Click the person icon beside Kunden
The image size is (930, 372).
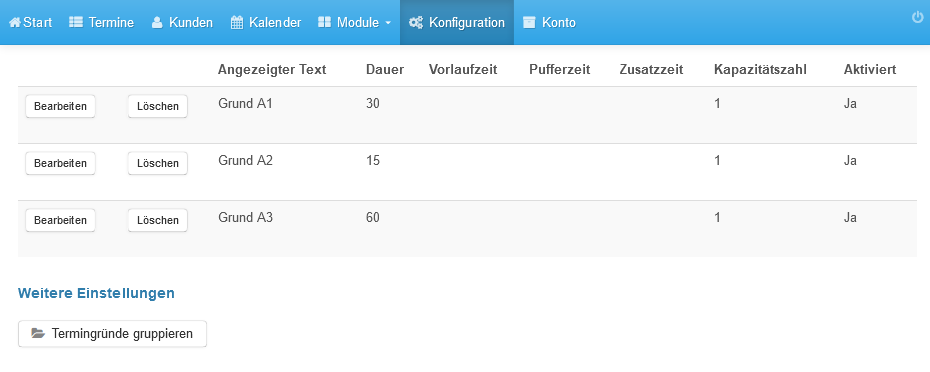point(157,23)
